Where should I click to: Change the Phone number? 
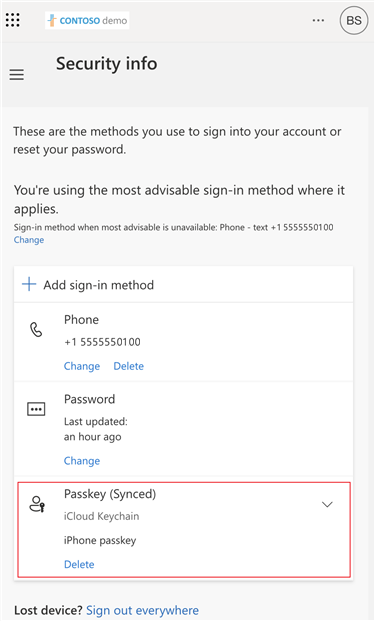click(x=82, y=366)
